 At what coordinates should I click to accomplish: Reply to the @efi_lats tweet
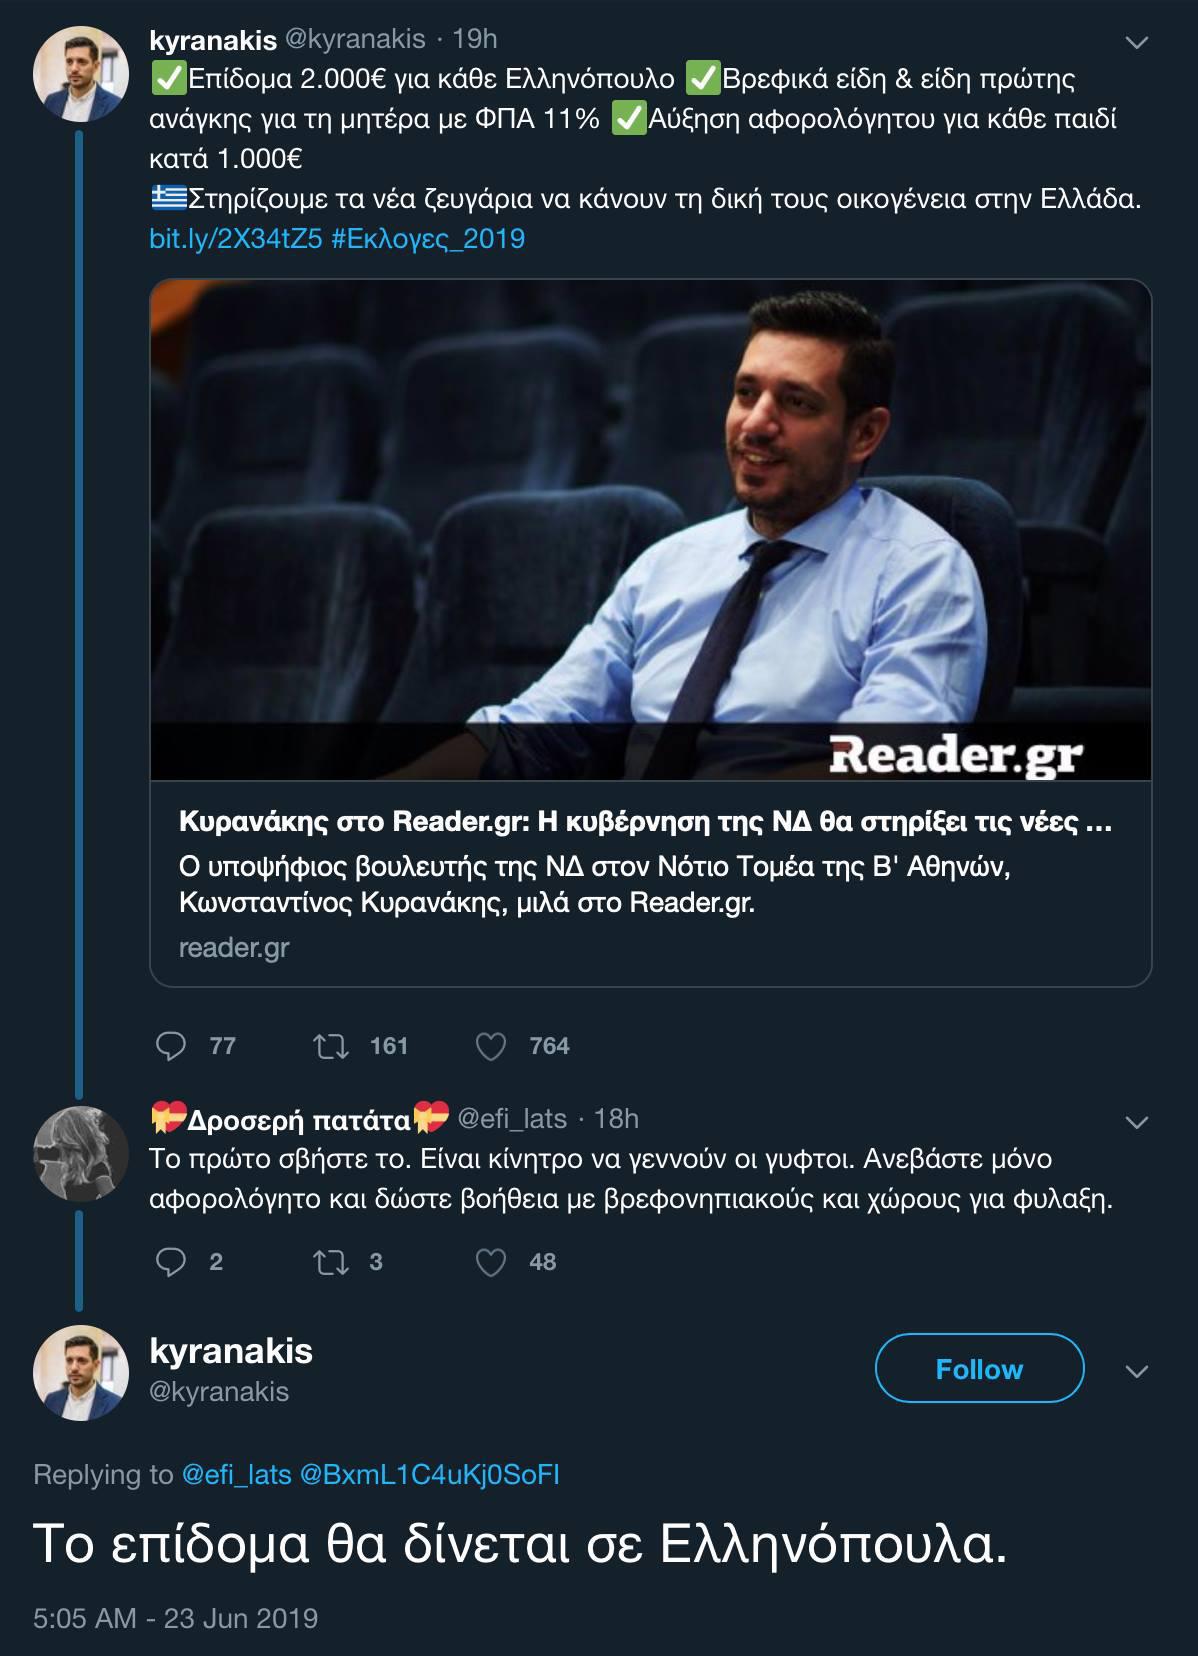pos(172,1262)
